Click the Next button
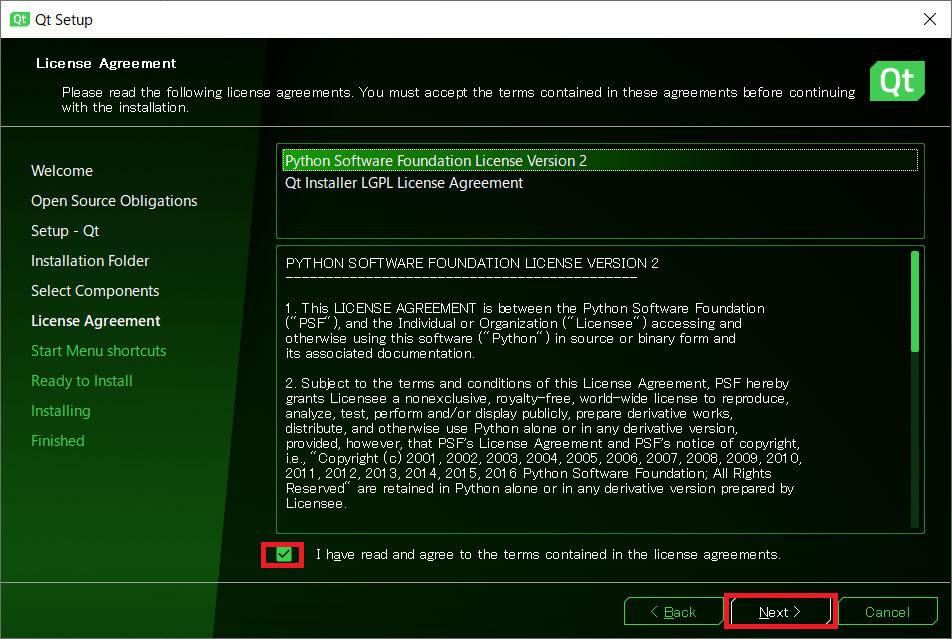952x639 pixels. click(x=780, y=612)
